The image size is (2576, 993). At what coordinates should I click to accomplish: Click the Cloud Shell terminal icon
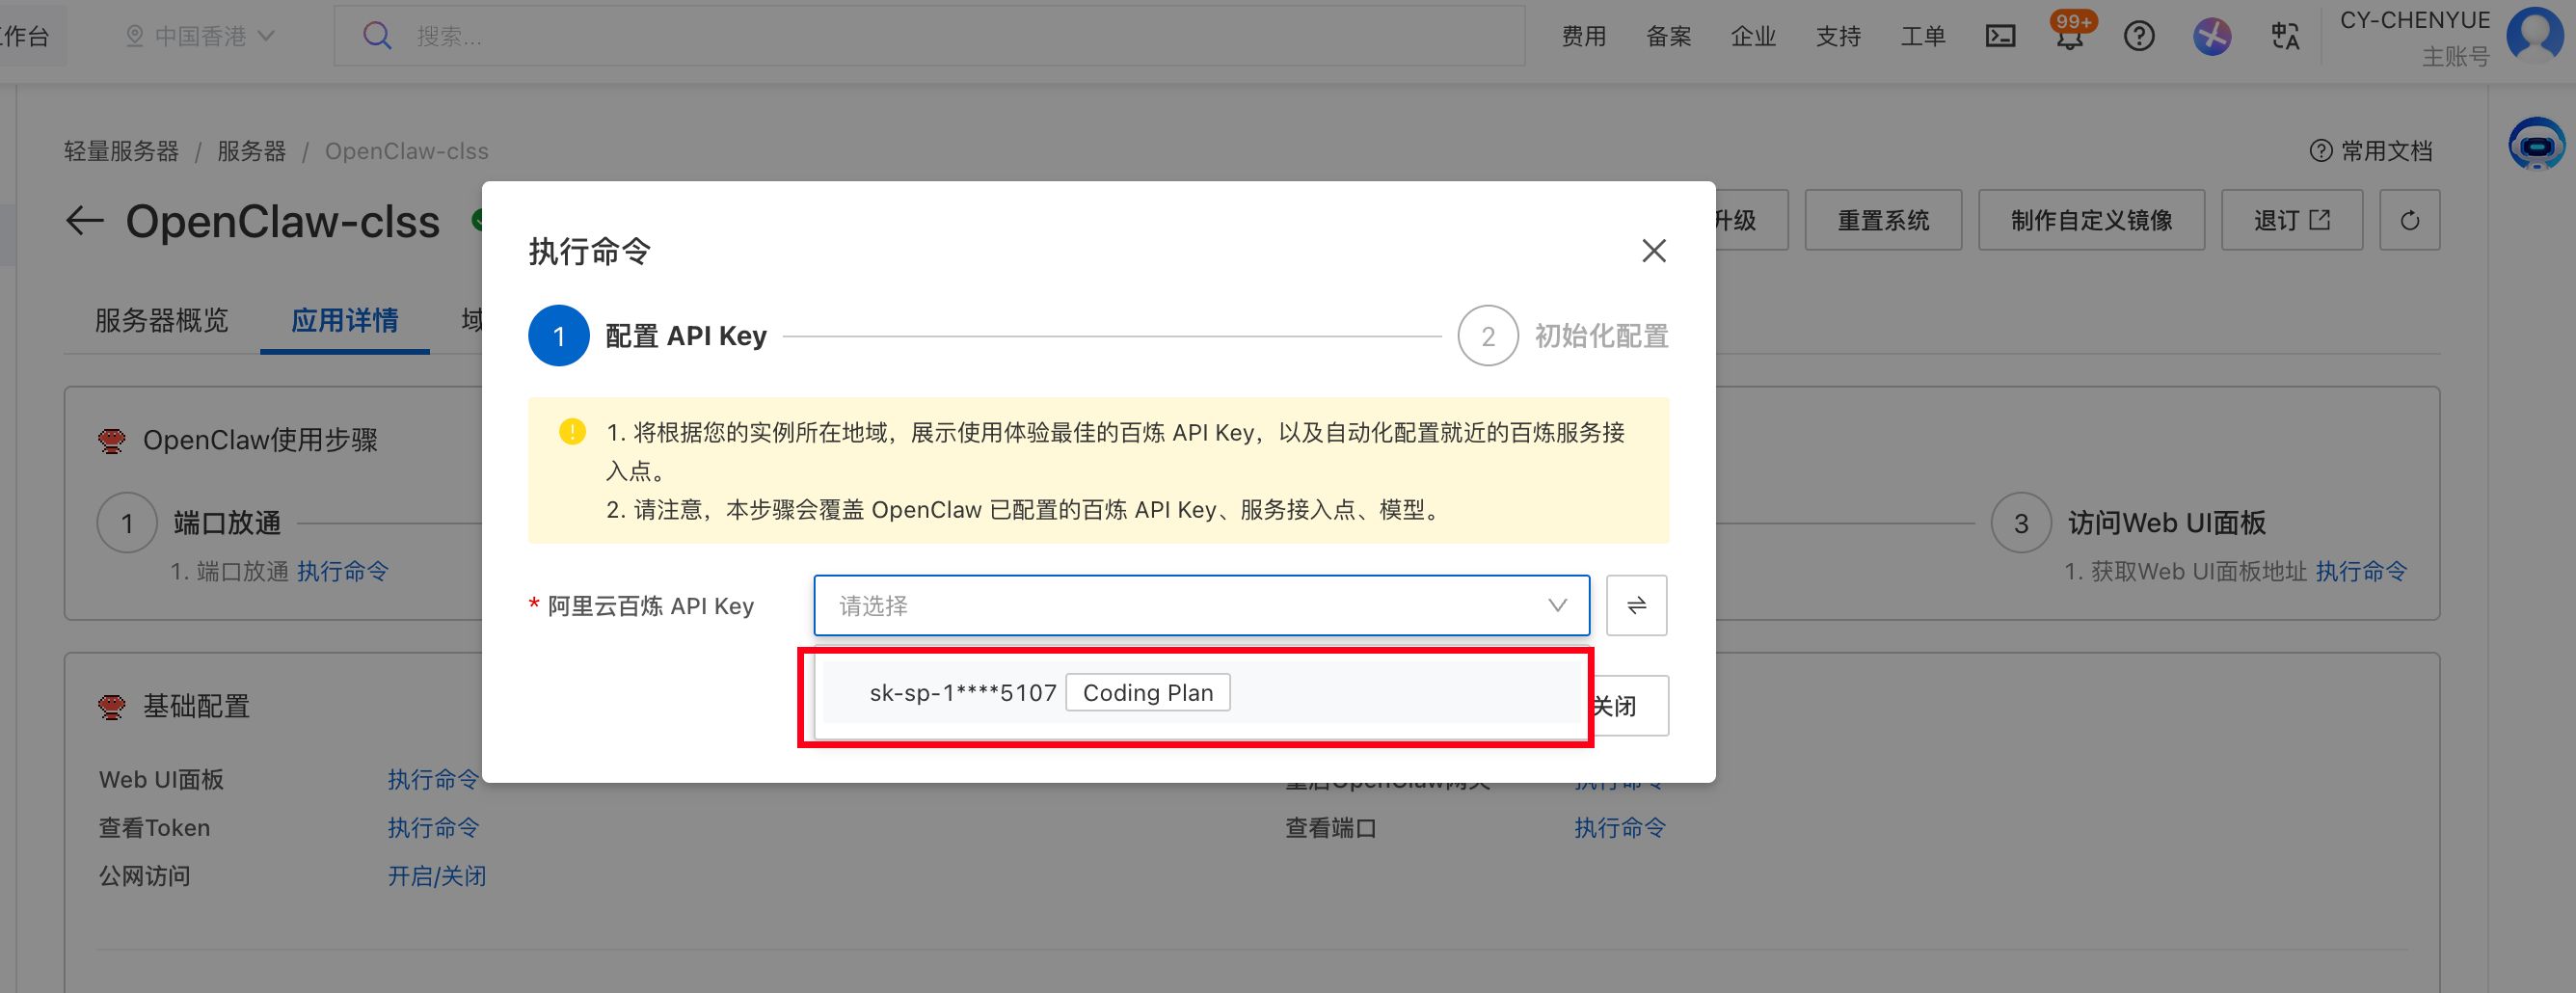[2000, 37]
